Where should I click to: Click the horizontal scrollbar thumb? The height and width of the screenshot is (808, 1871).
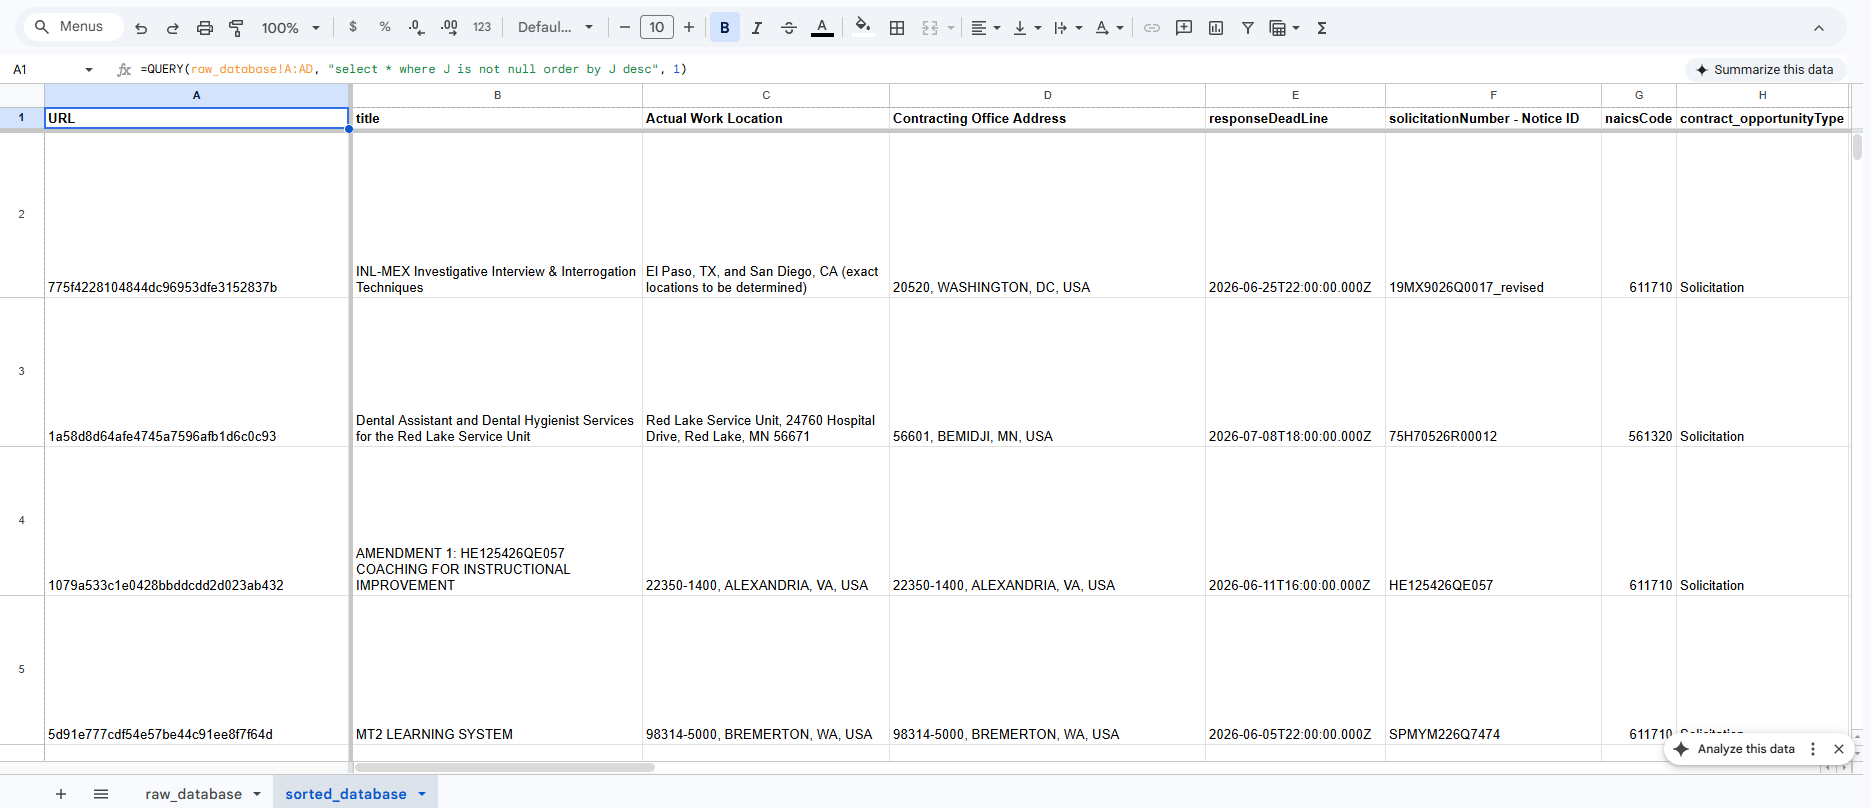pyautogui.click(x=505, y=768)
